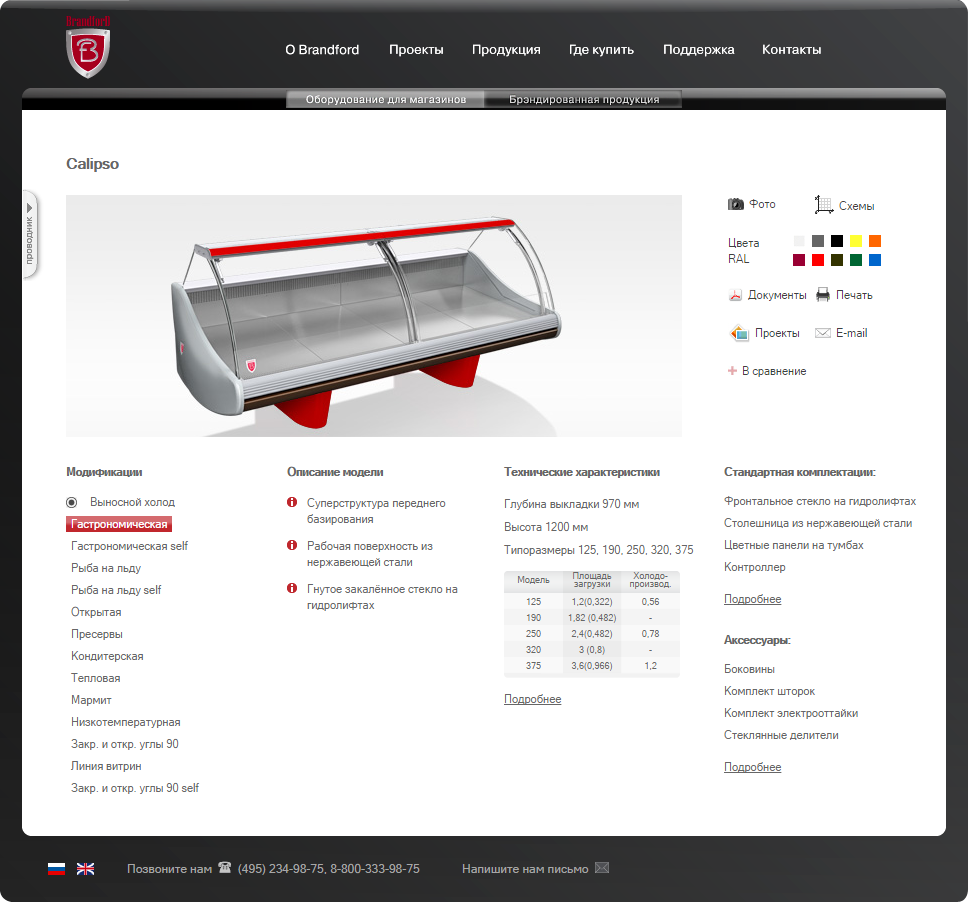
Task: Select the Мармит modification
Action: coord(91,700)
